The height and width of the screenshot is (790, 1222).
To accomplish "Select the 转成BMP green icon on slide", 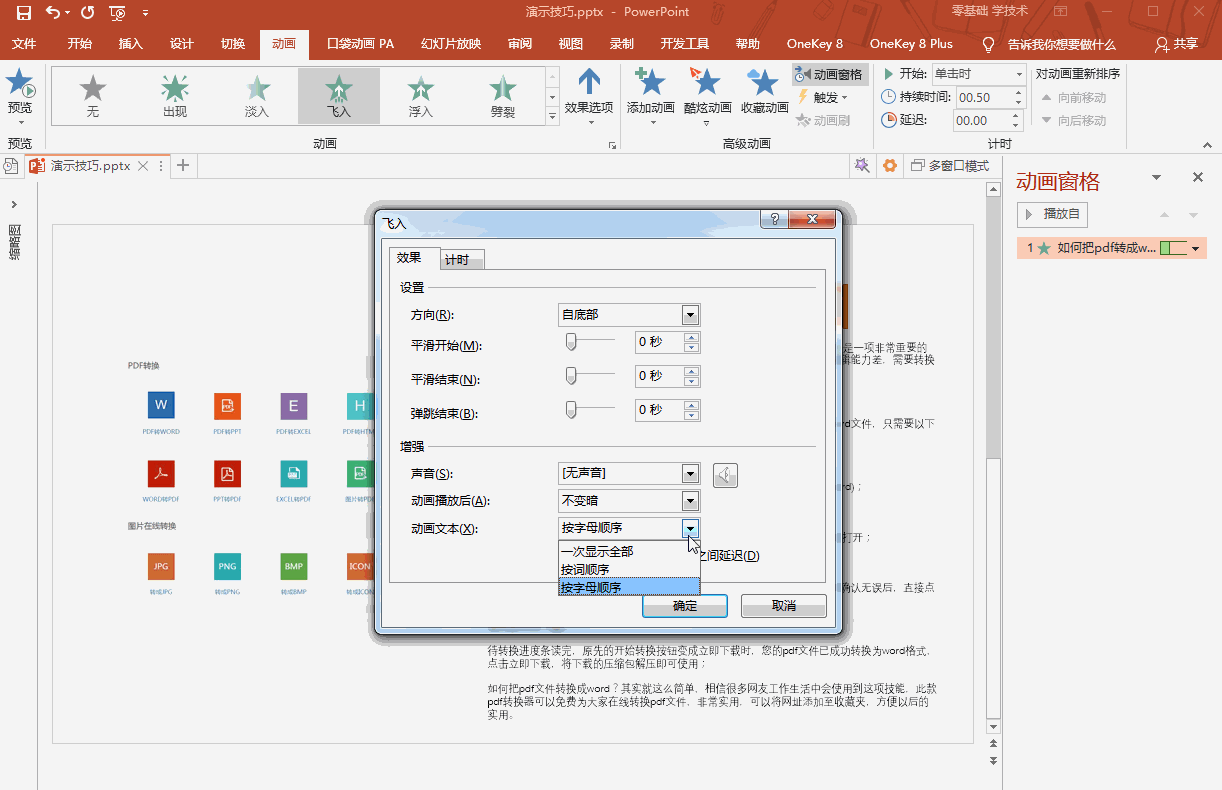I will 293,566.
